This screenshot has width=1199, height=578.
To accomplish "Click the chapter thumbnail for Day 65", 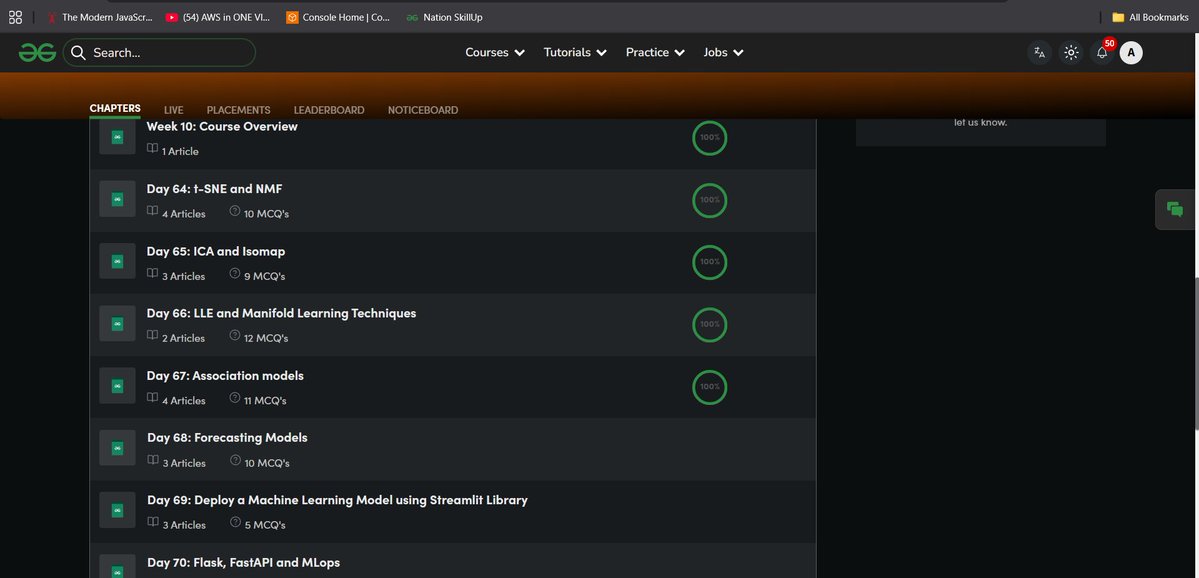I will pyautogui.click(x=118, y=261).
